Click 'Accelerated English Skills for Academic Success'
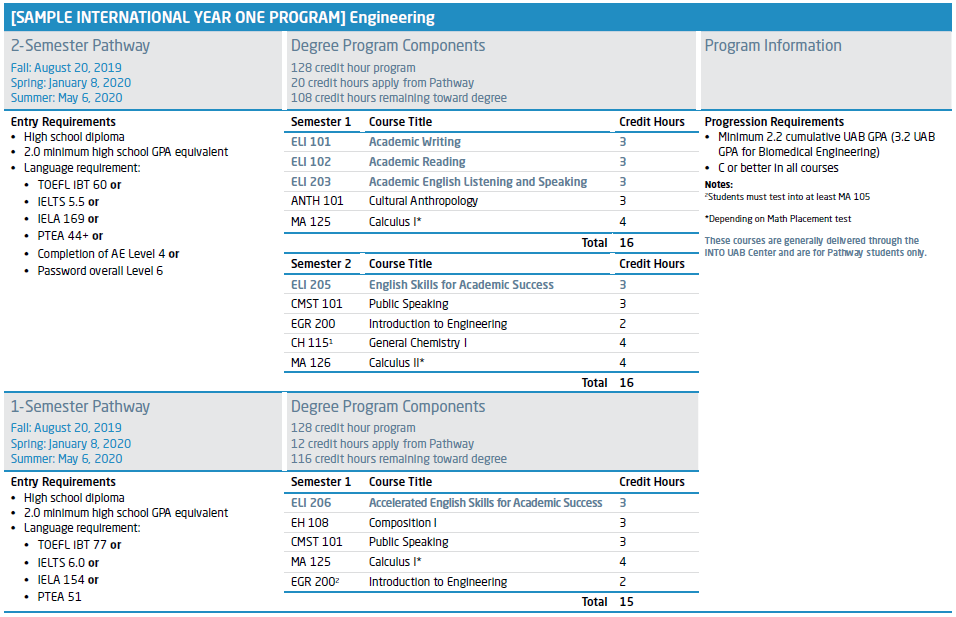This screenshot has width=956, height=617. [x=485, y=503]
